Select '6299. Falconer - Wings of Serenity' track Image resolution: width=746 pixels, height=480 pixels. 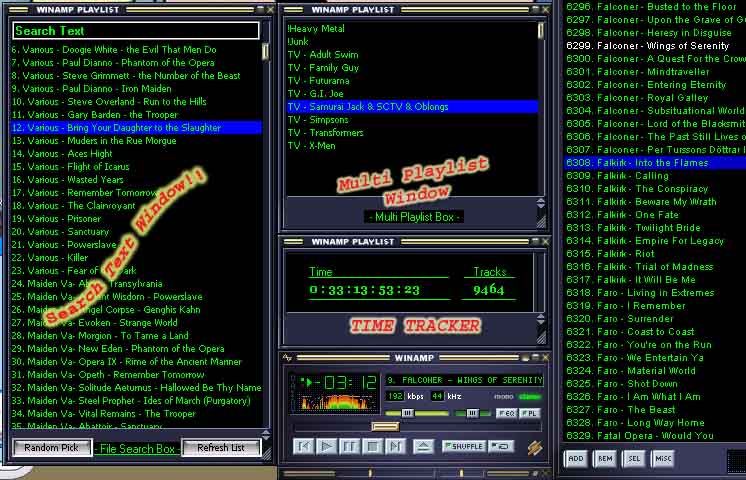tap(655, 46)
